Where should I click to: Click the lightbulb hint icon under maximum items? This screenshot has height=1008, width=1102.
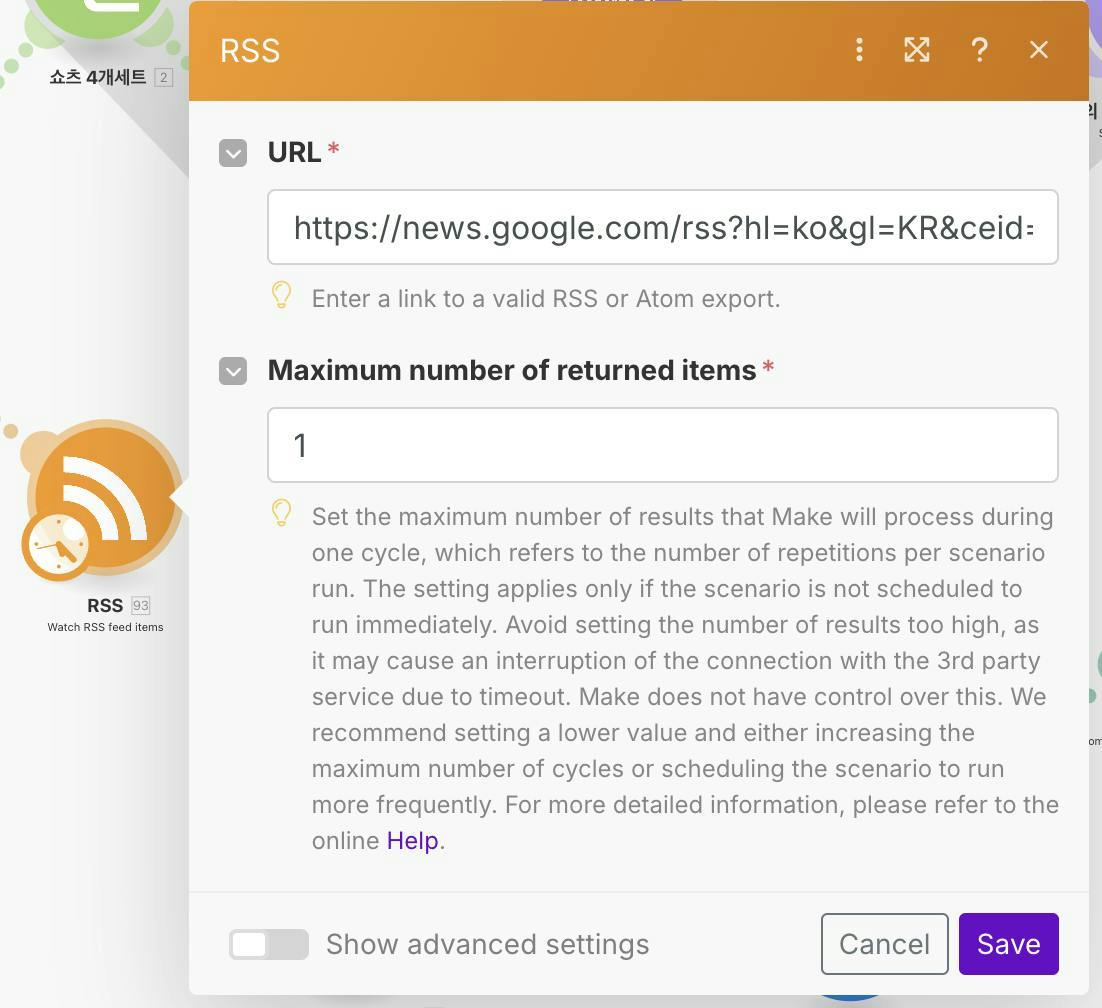click(281, 513)
